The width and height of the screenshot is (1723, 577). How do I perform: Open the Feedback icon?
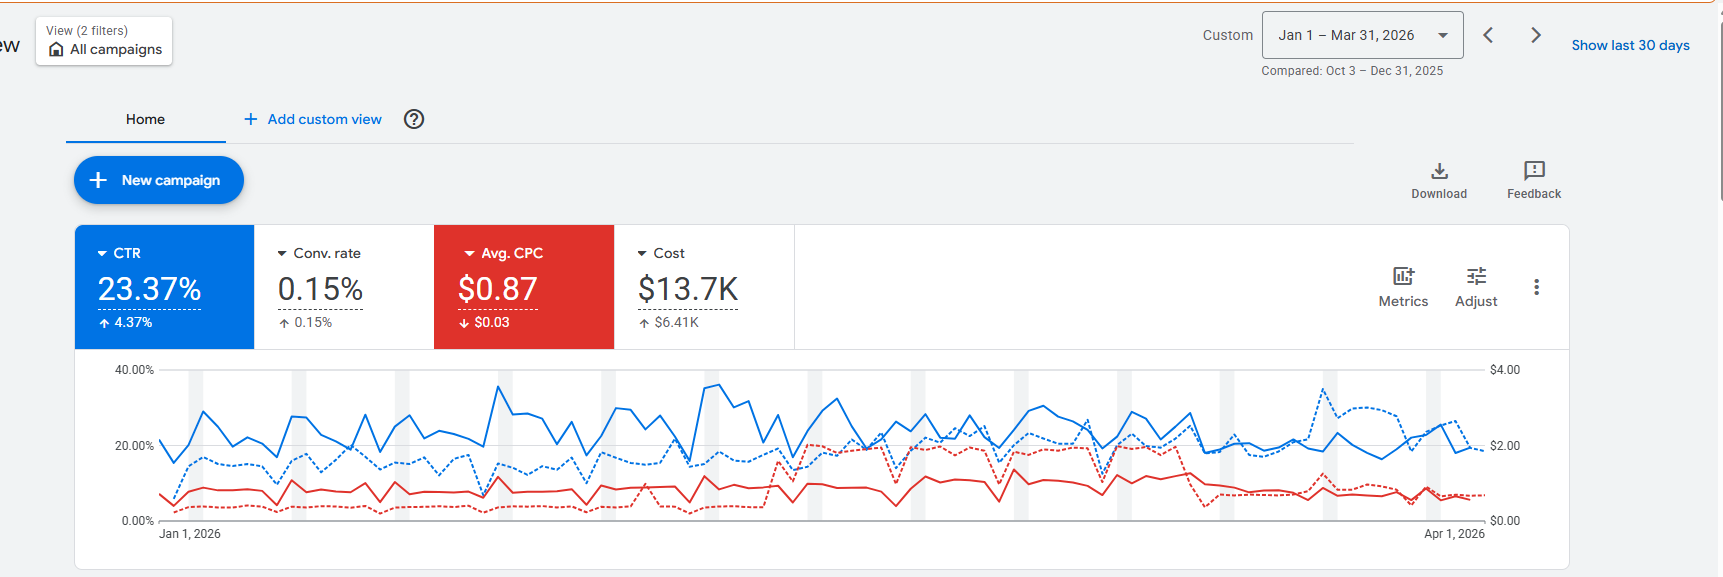tap(1534, 171)
